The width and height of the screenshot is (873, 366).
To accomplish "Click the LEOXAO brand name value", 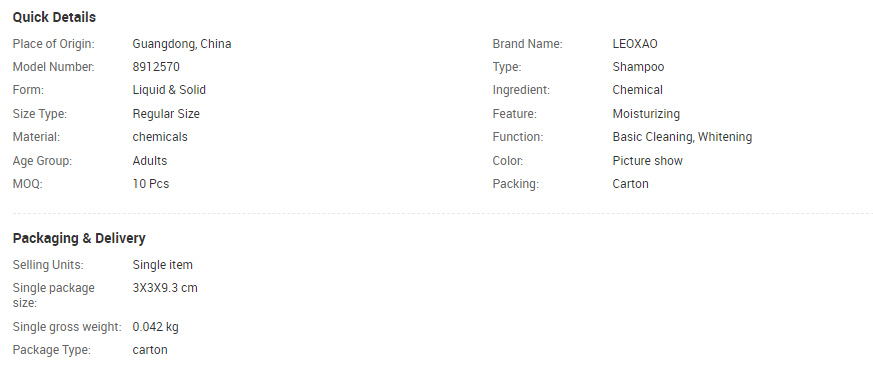I will (x=635, y=44).
